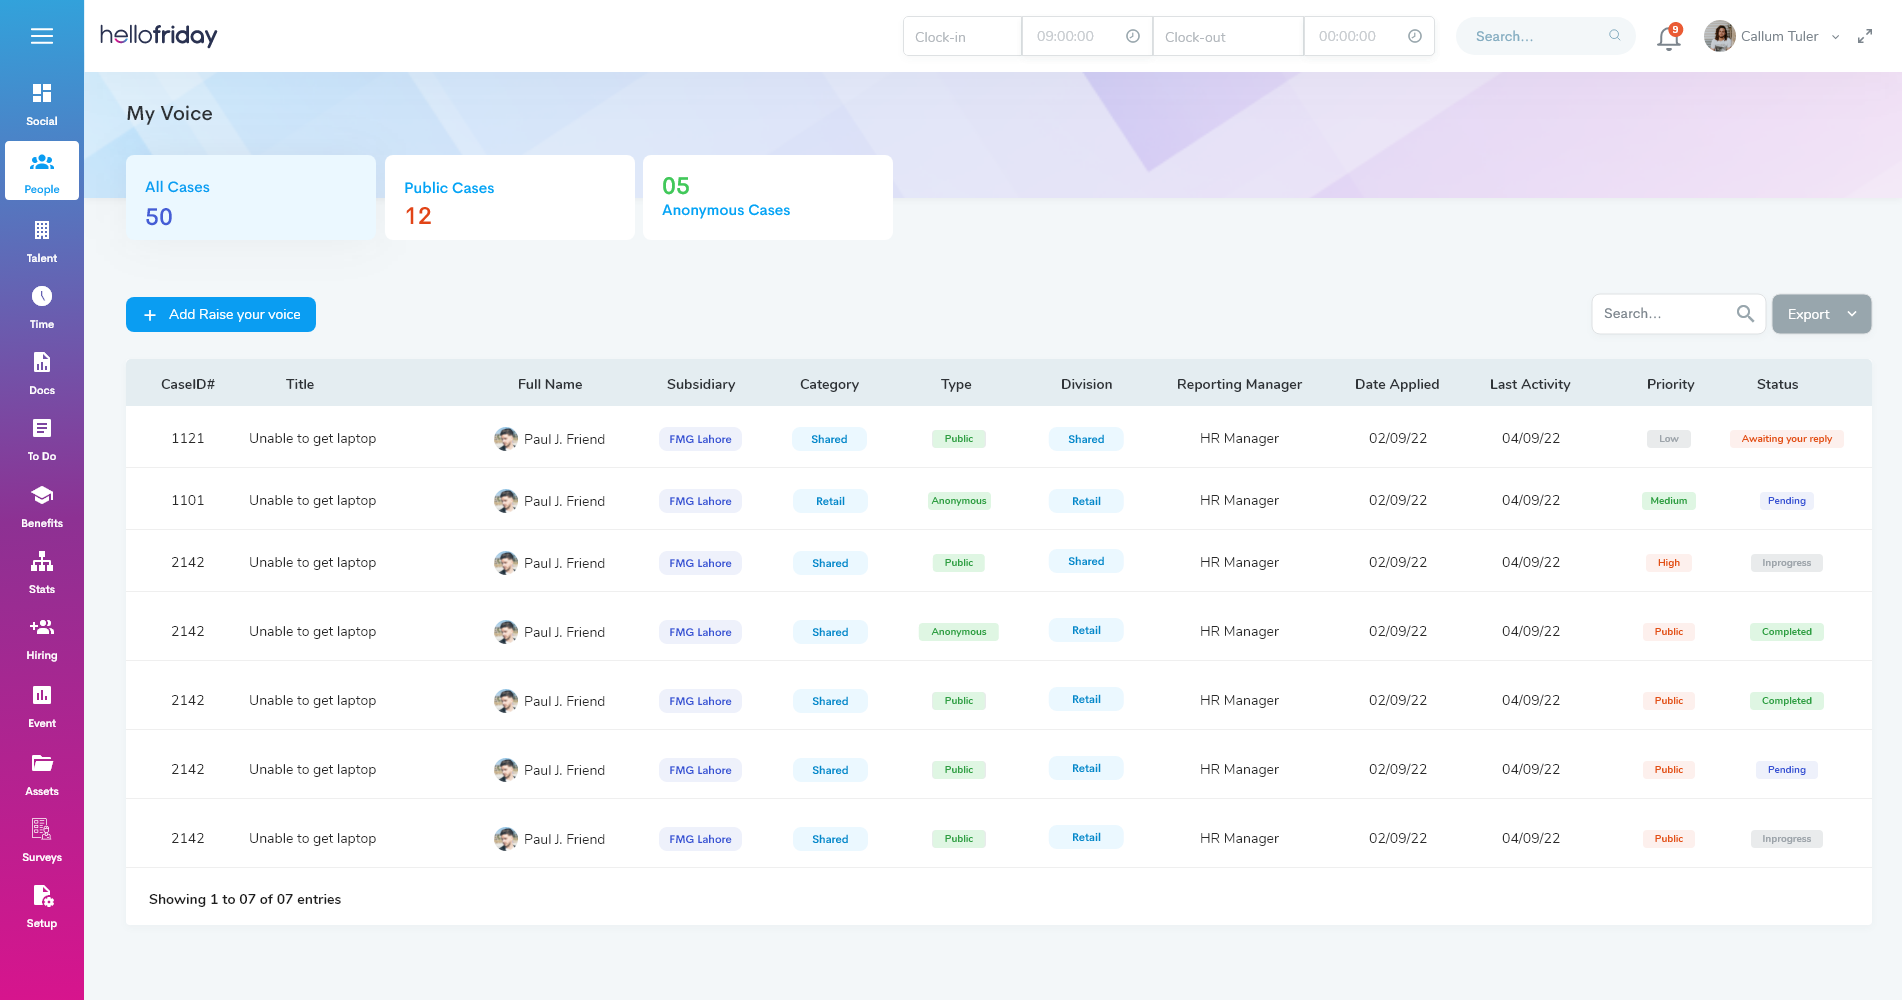Check notifications via the bell icon
The image size is (1902, 1000).
coord(1667,38)
